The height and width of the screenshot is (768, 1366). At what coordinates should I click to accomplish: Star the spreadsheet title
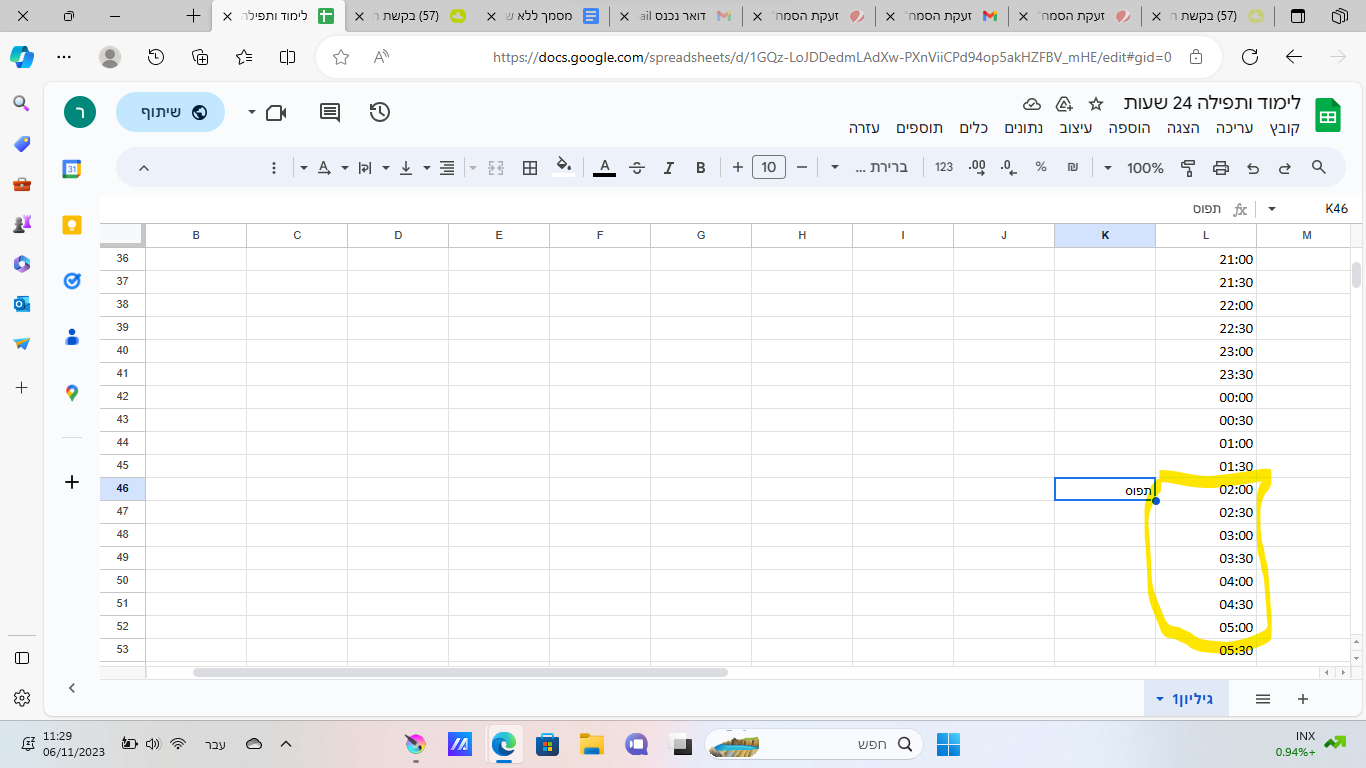[x=1095, y=104]
